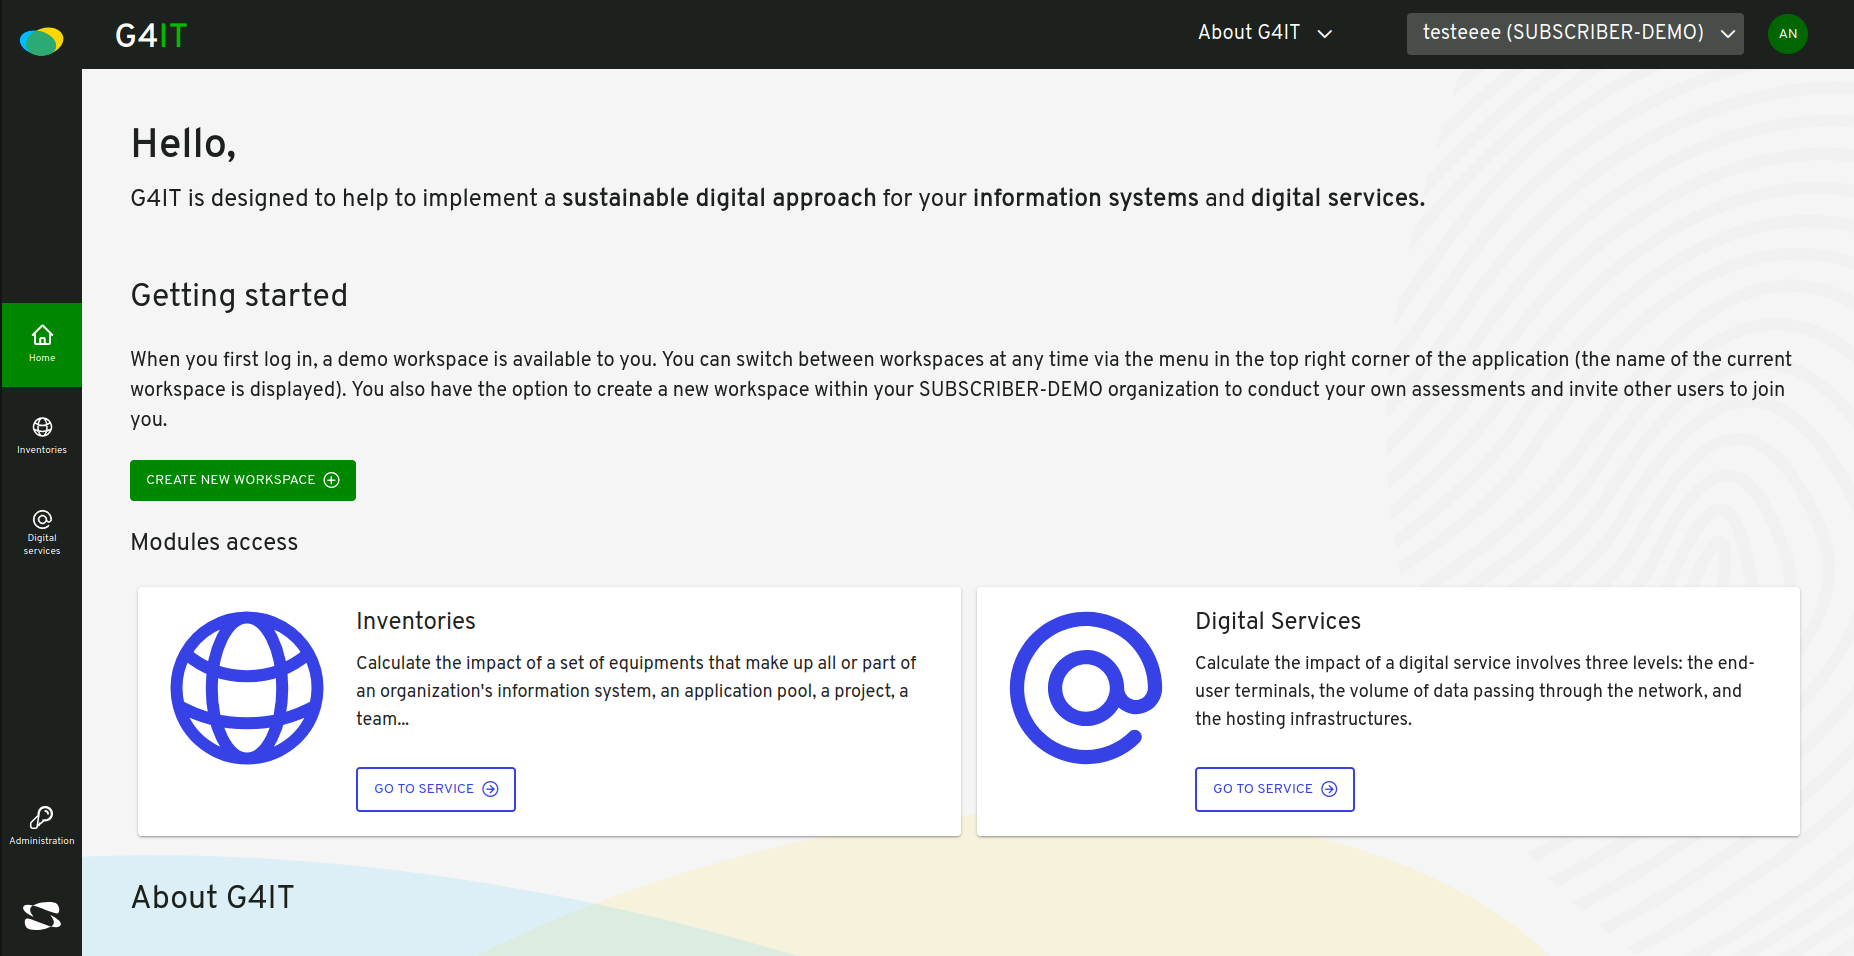Image resolution: width=1854 pixels, height=956 pixels.
Task: Open Administration key icon in sidebar
Action: coord(42,826)
